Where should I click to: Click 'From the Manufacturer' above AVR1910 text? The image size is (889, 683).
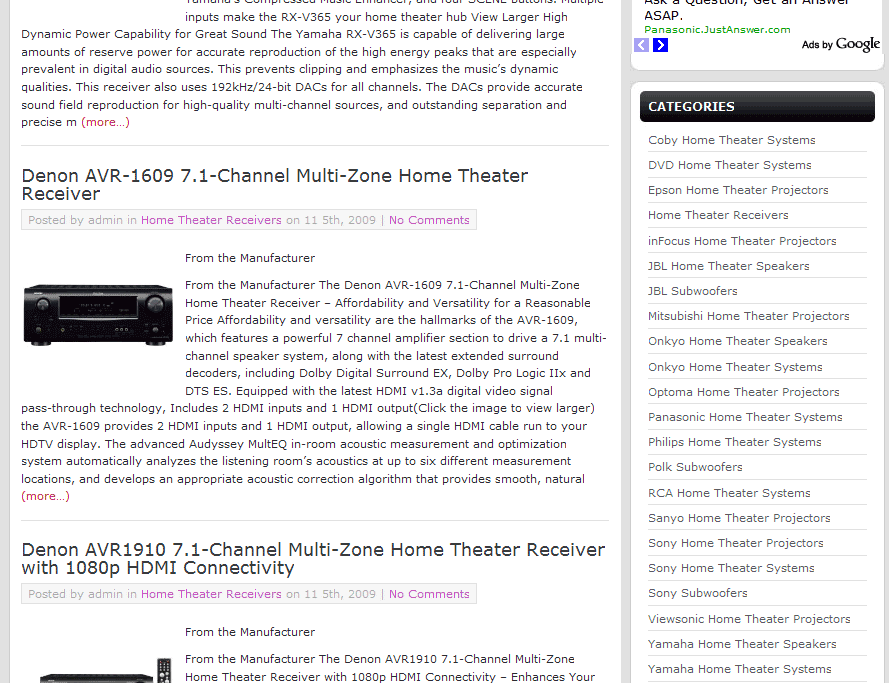(249, 632)
